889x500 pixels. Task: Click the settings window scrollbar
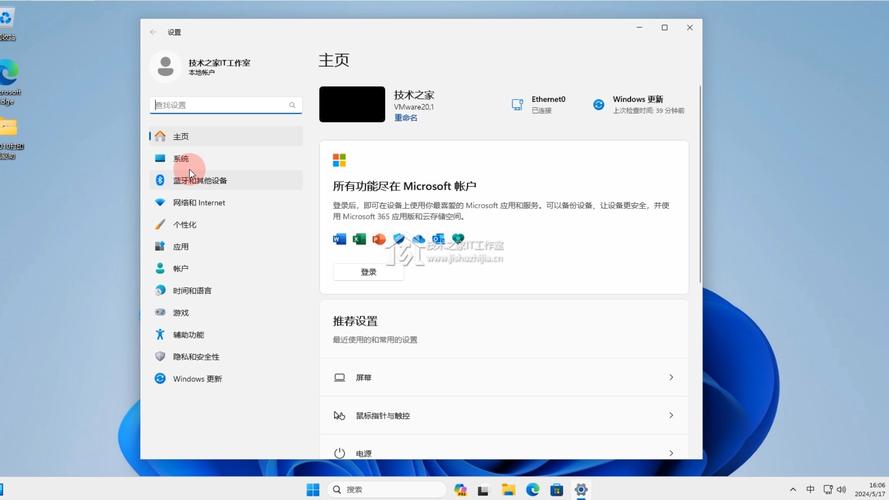click(700, 184)
